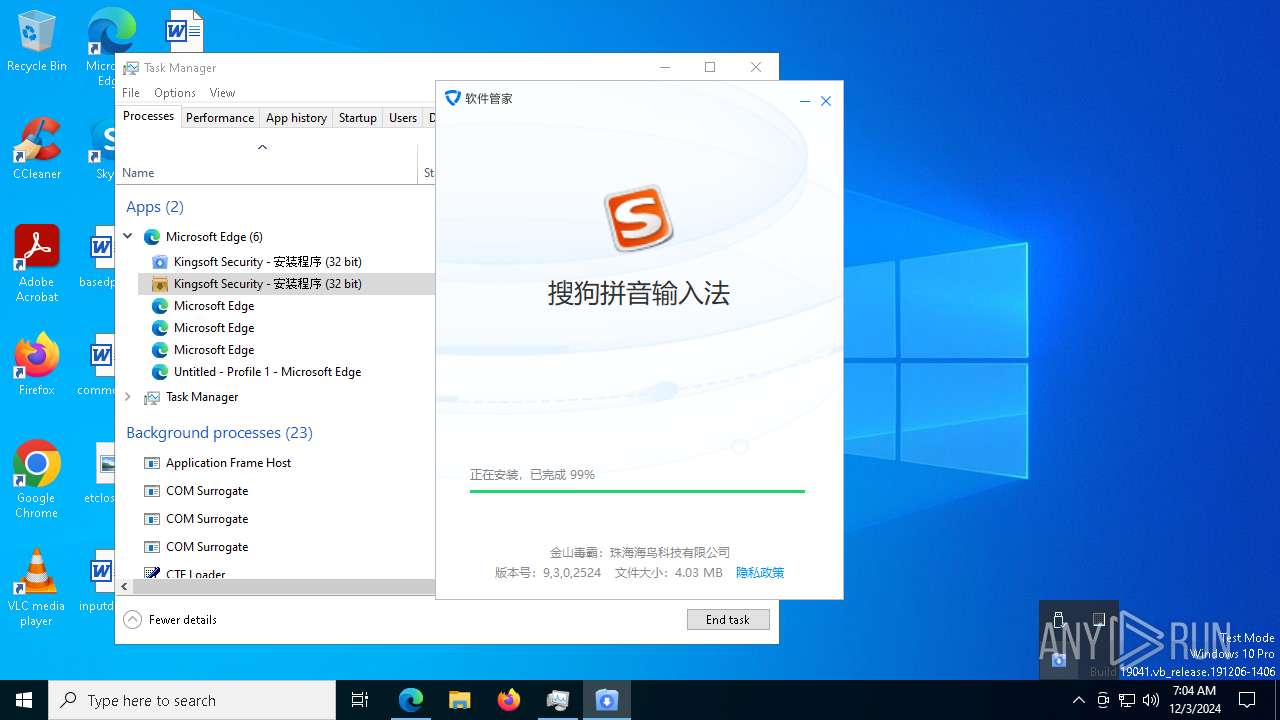Image resolution: width=1280 pixels, height=720 pixels.
Task: Expand the Task Manager process group
Action: pyautogui.click(x=128, y=397)
